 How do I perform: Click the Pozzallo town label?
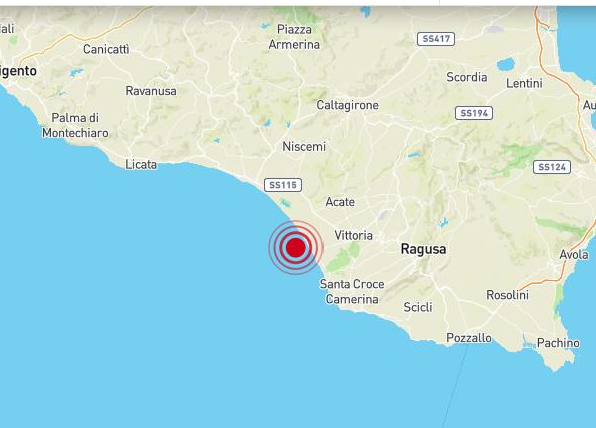[x=469, y=338]
